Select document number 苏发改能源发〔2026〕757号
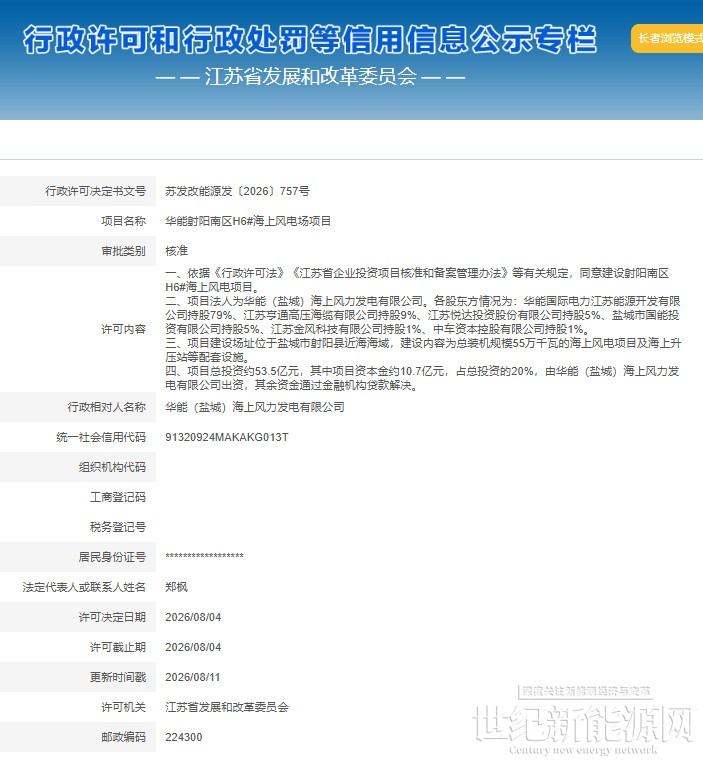The height and width of the screenshot is (760, 703). [237, 191]
